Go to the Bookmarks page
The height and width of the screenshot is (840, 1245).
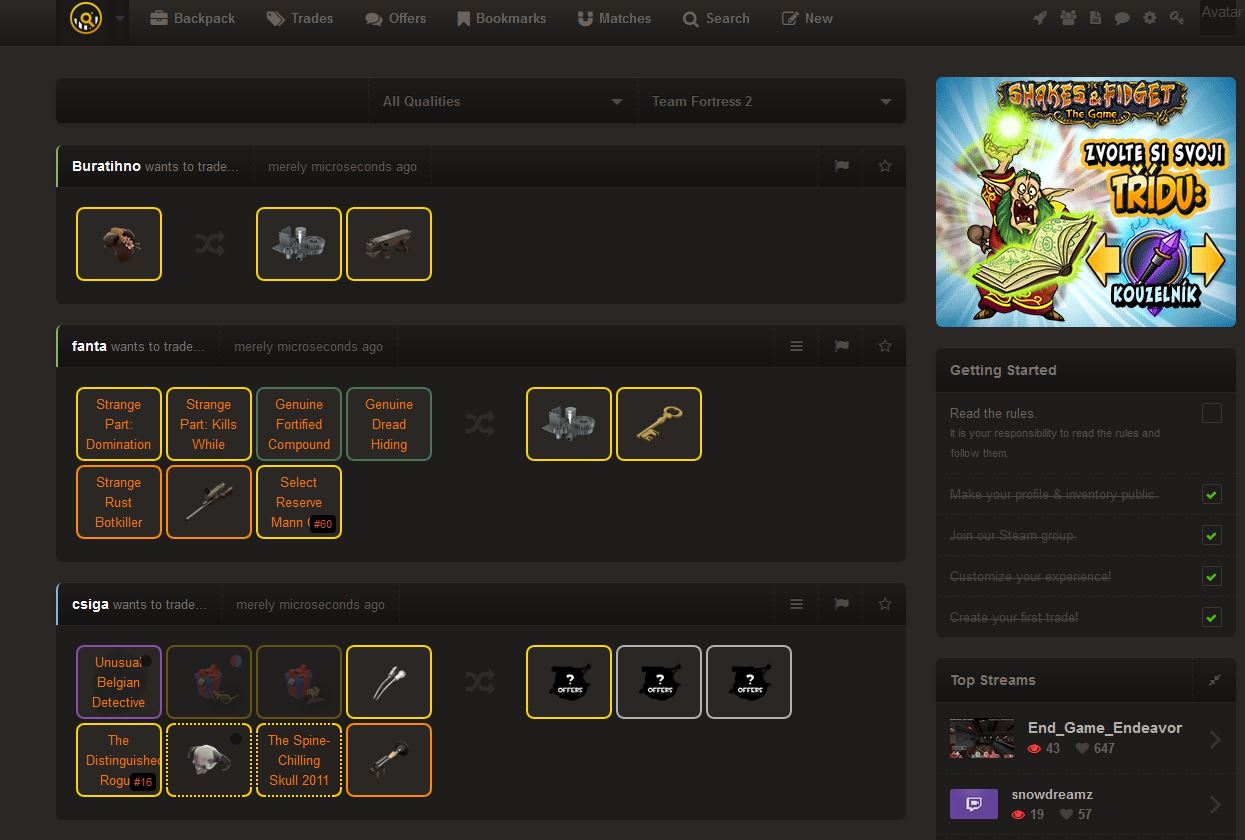click(501, 18)
